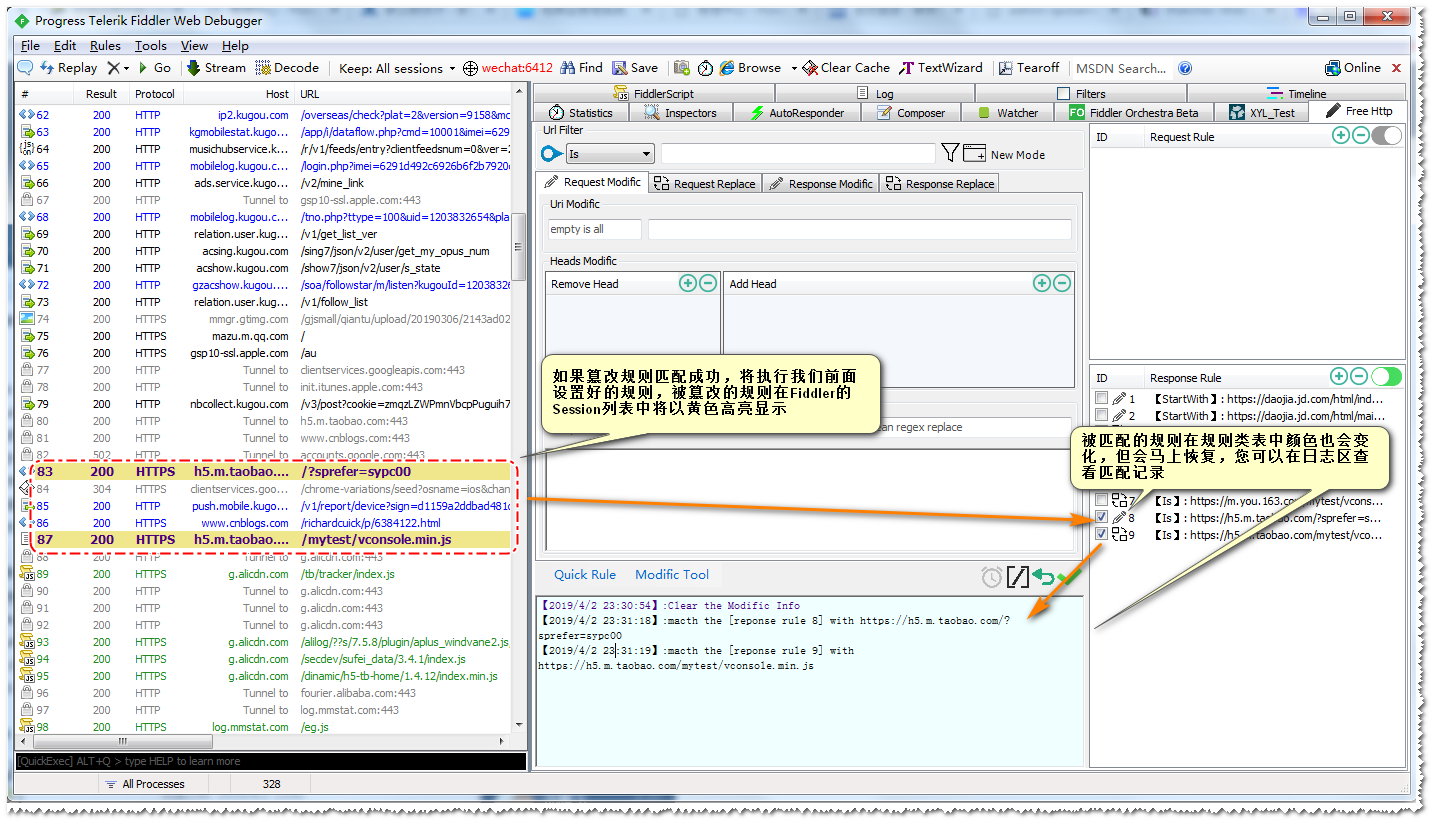Viewport: 1437px width, 826px height.
Task: Click the funnel filter icon
Action: (950, 153)
